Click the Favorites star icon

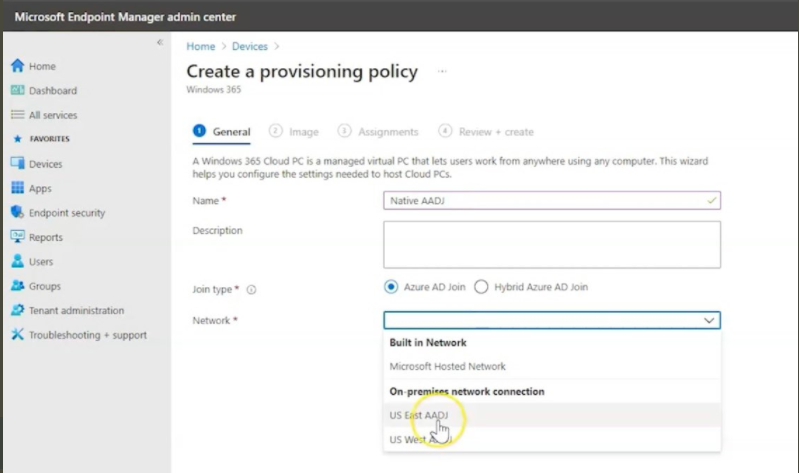click(x=18, y=139)
